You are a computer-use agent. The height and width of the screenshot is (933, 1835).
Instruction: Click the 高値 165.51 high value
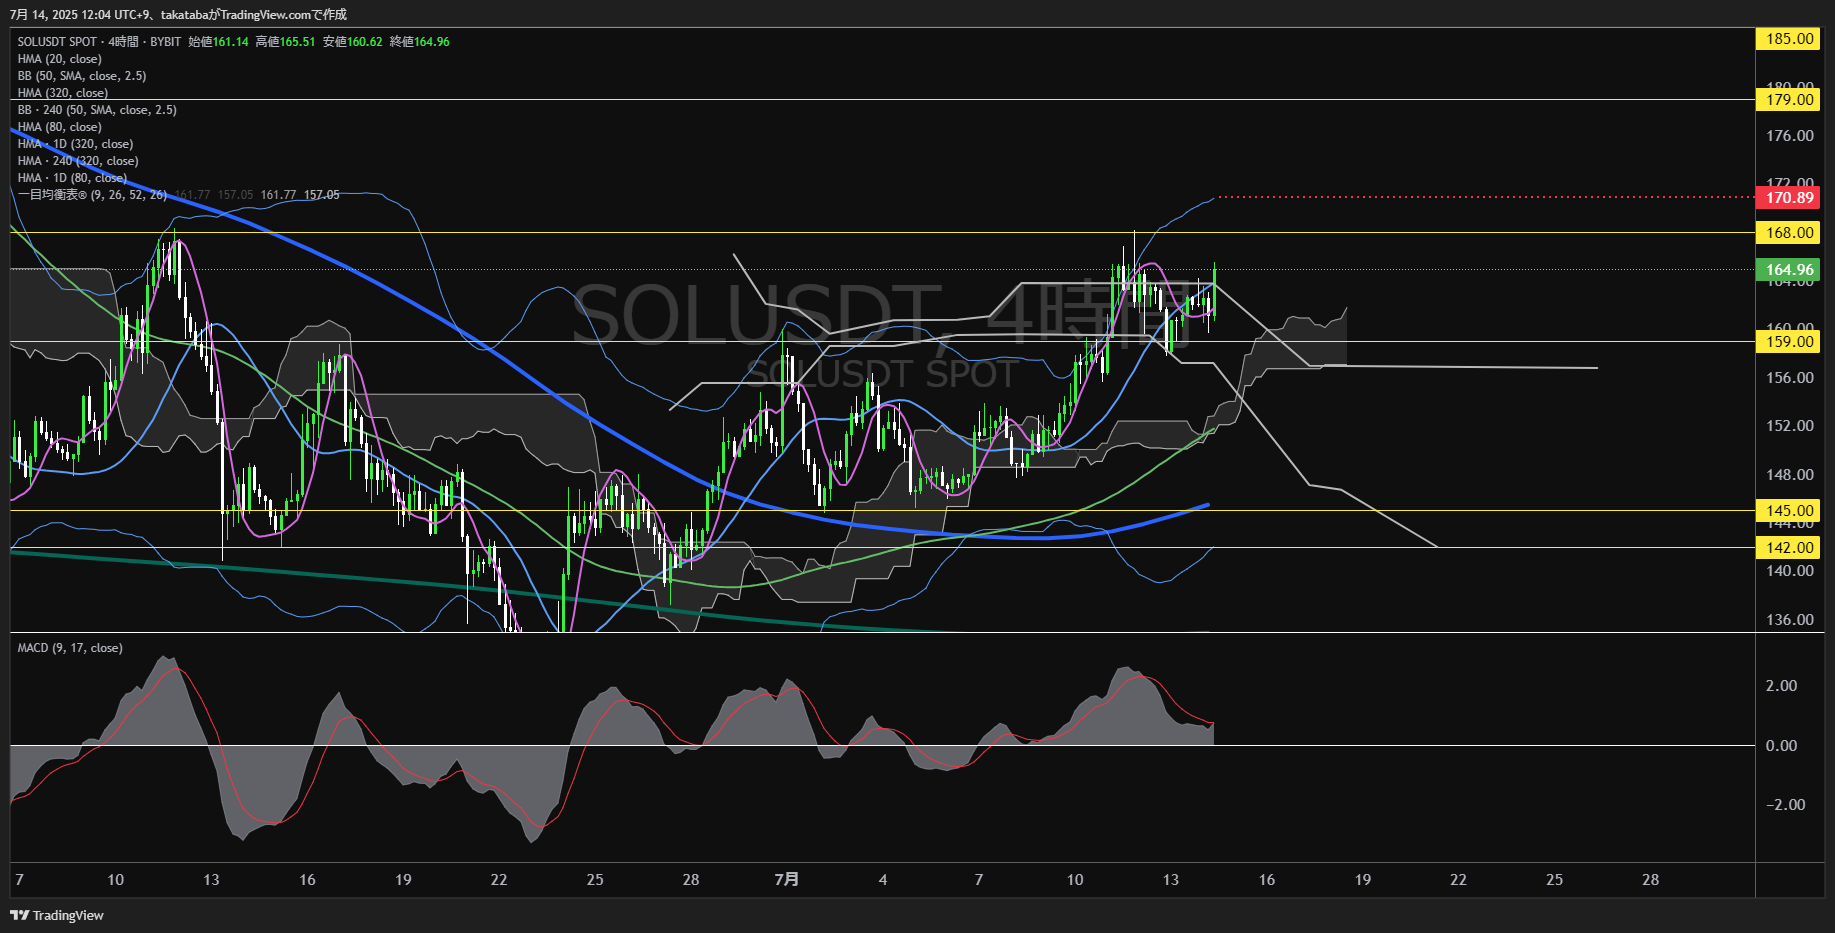(x=285, y=42)
